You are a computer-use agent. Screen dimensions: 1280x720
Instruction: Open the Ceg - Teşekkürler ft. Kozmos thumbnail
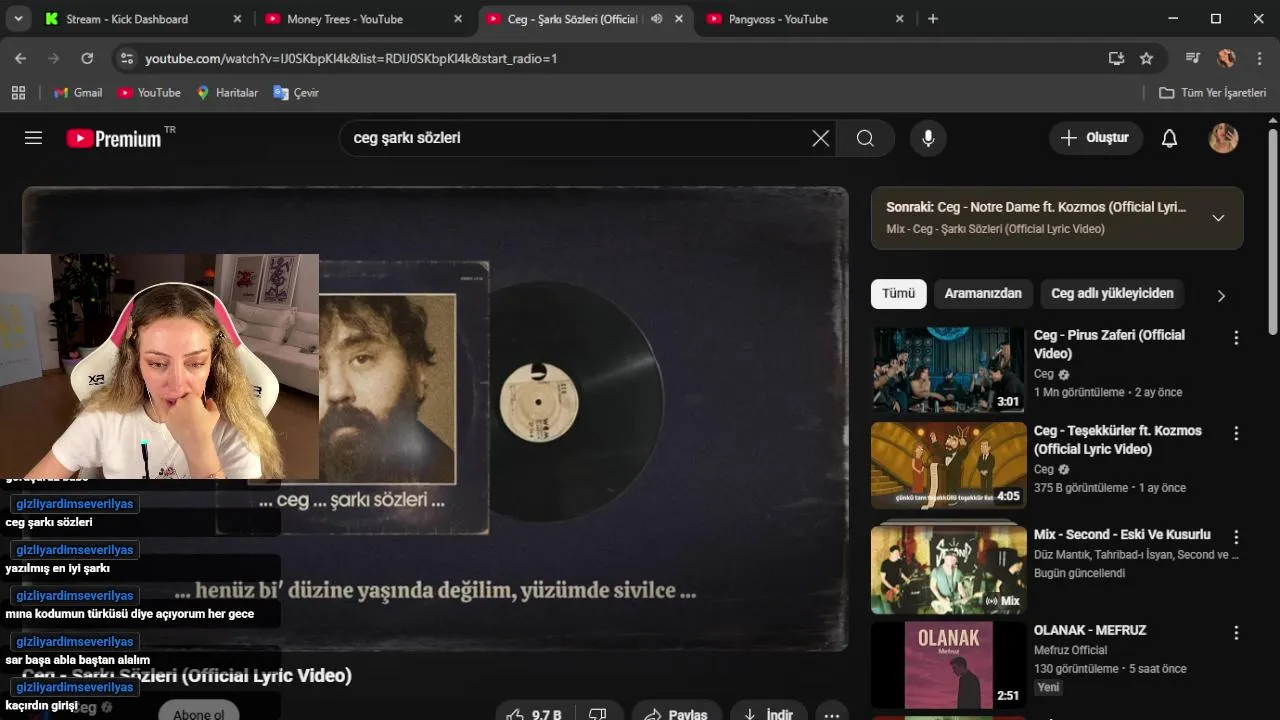pyautogui.click(x=949, y=466)
